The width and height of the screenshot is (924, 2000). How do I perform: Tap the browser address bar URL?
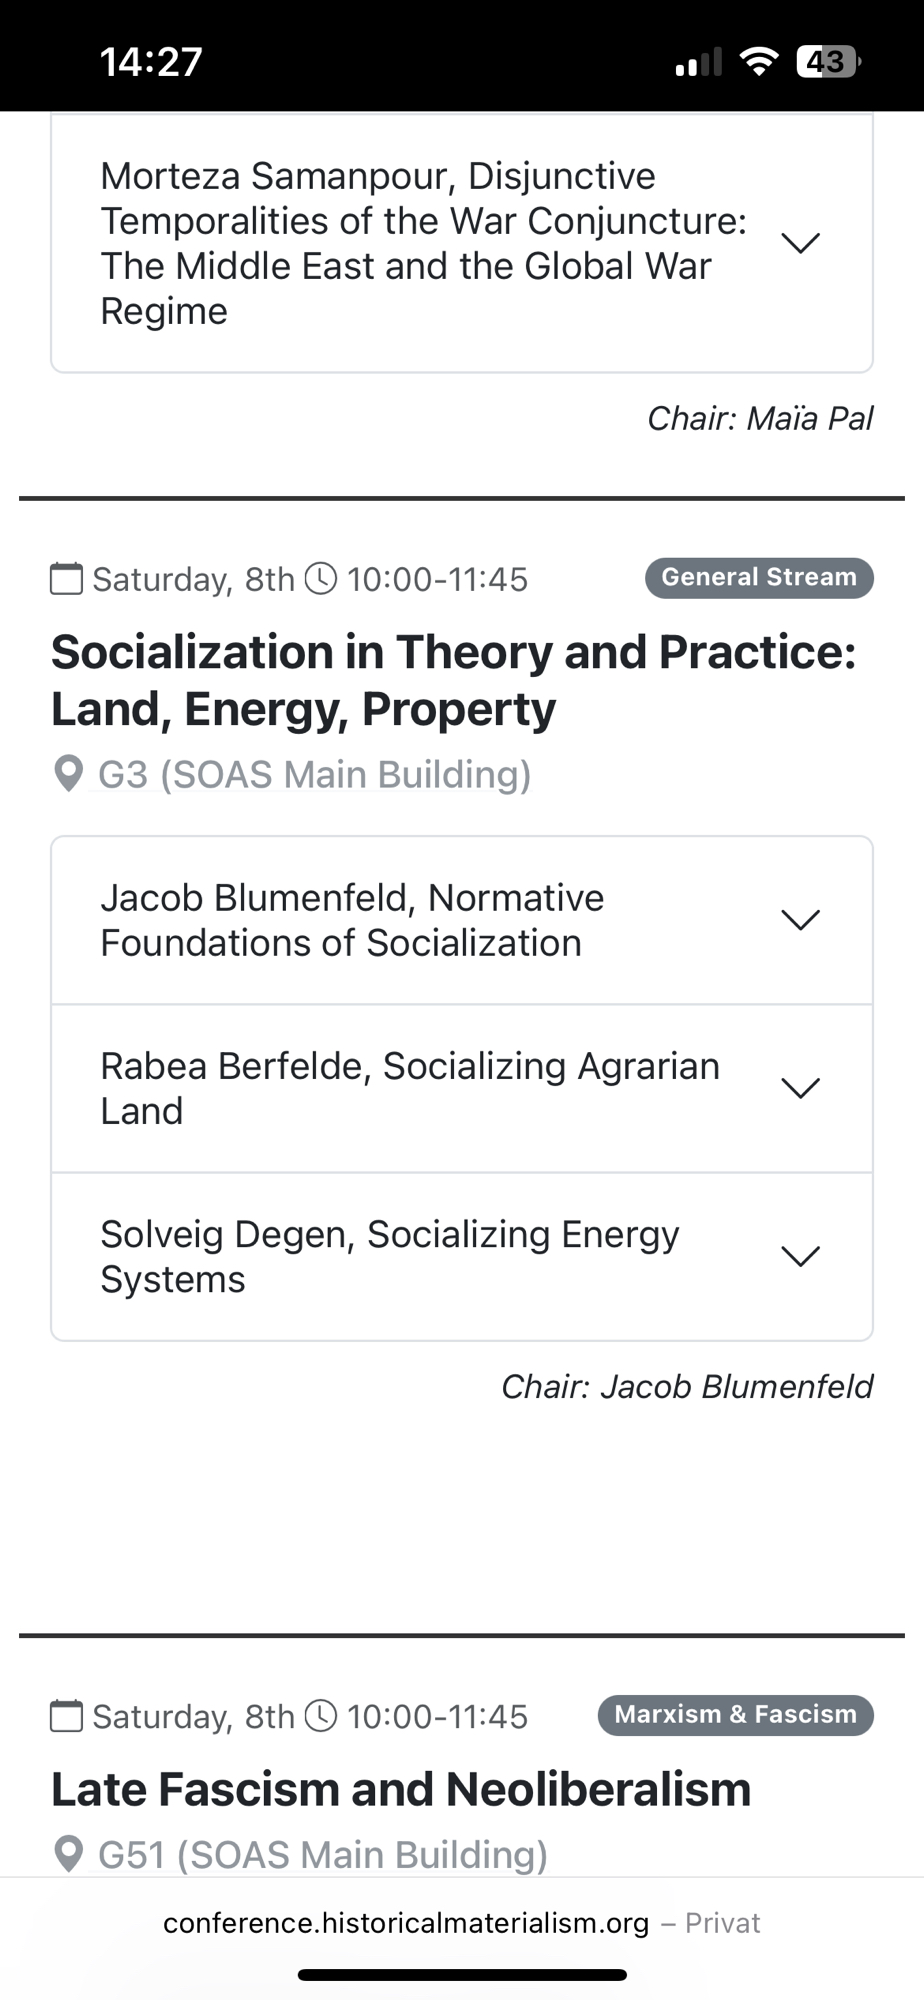click(x=406, y=1923)
